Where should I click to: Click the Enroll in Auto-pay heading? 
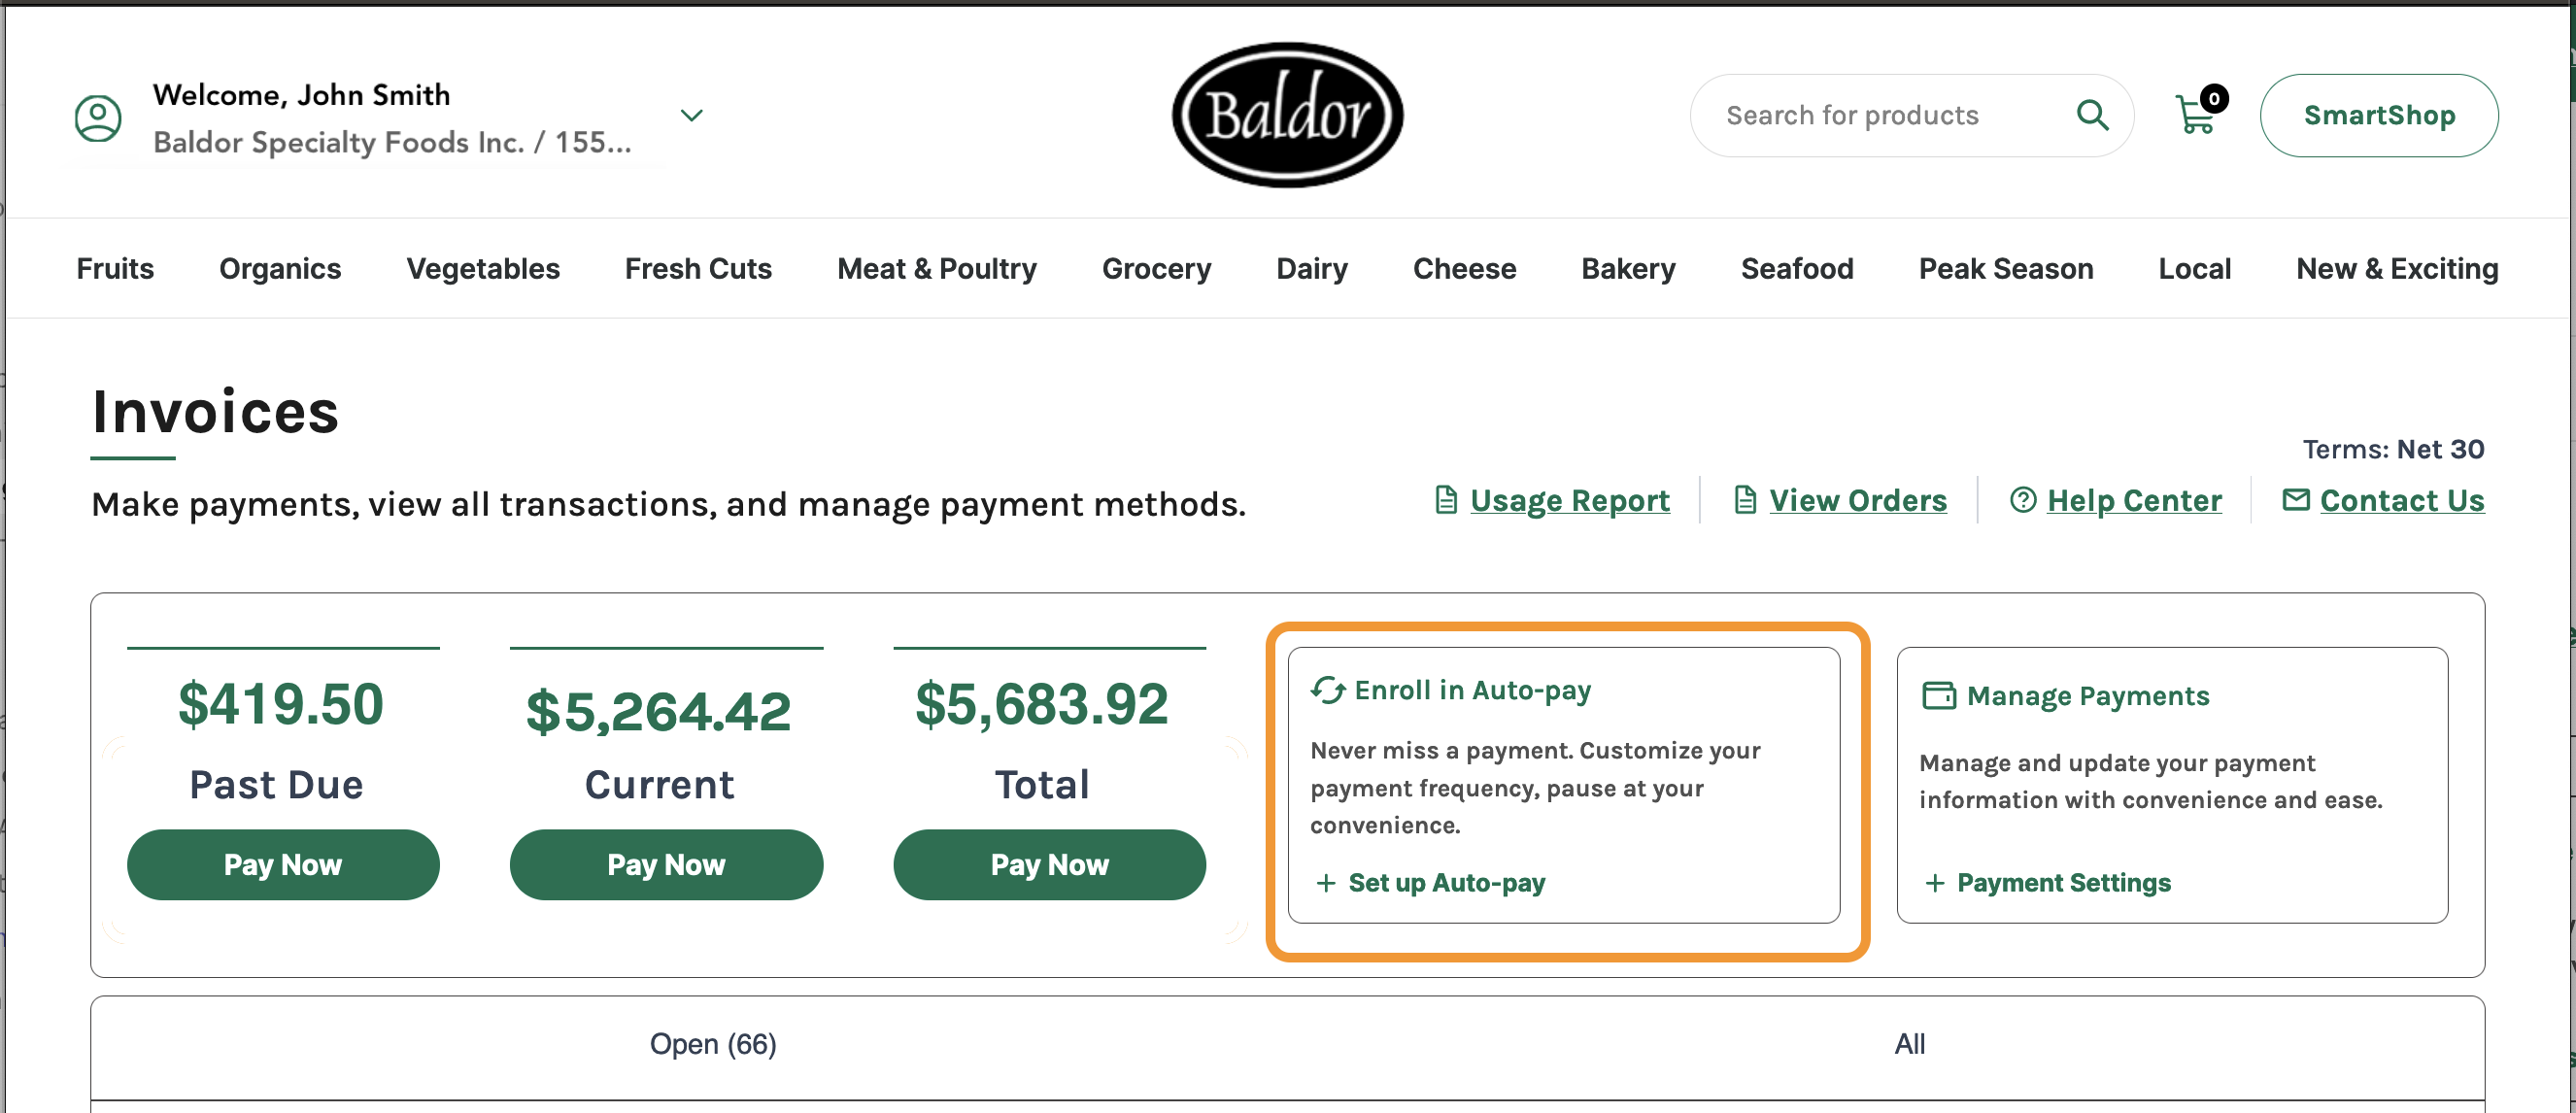click(1472, 690)
